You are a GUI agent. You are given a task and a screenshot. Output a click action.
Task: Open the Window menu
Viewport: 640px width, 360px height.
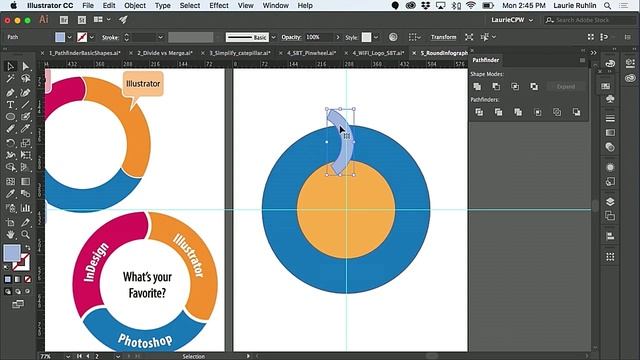[276, 6]
